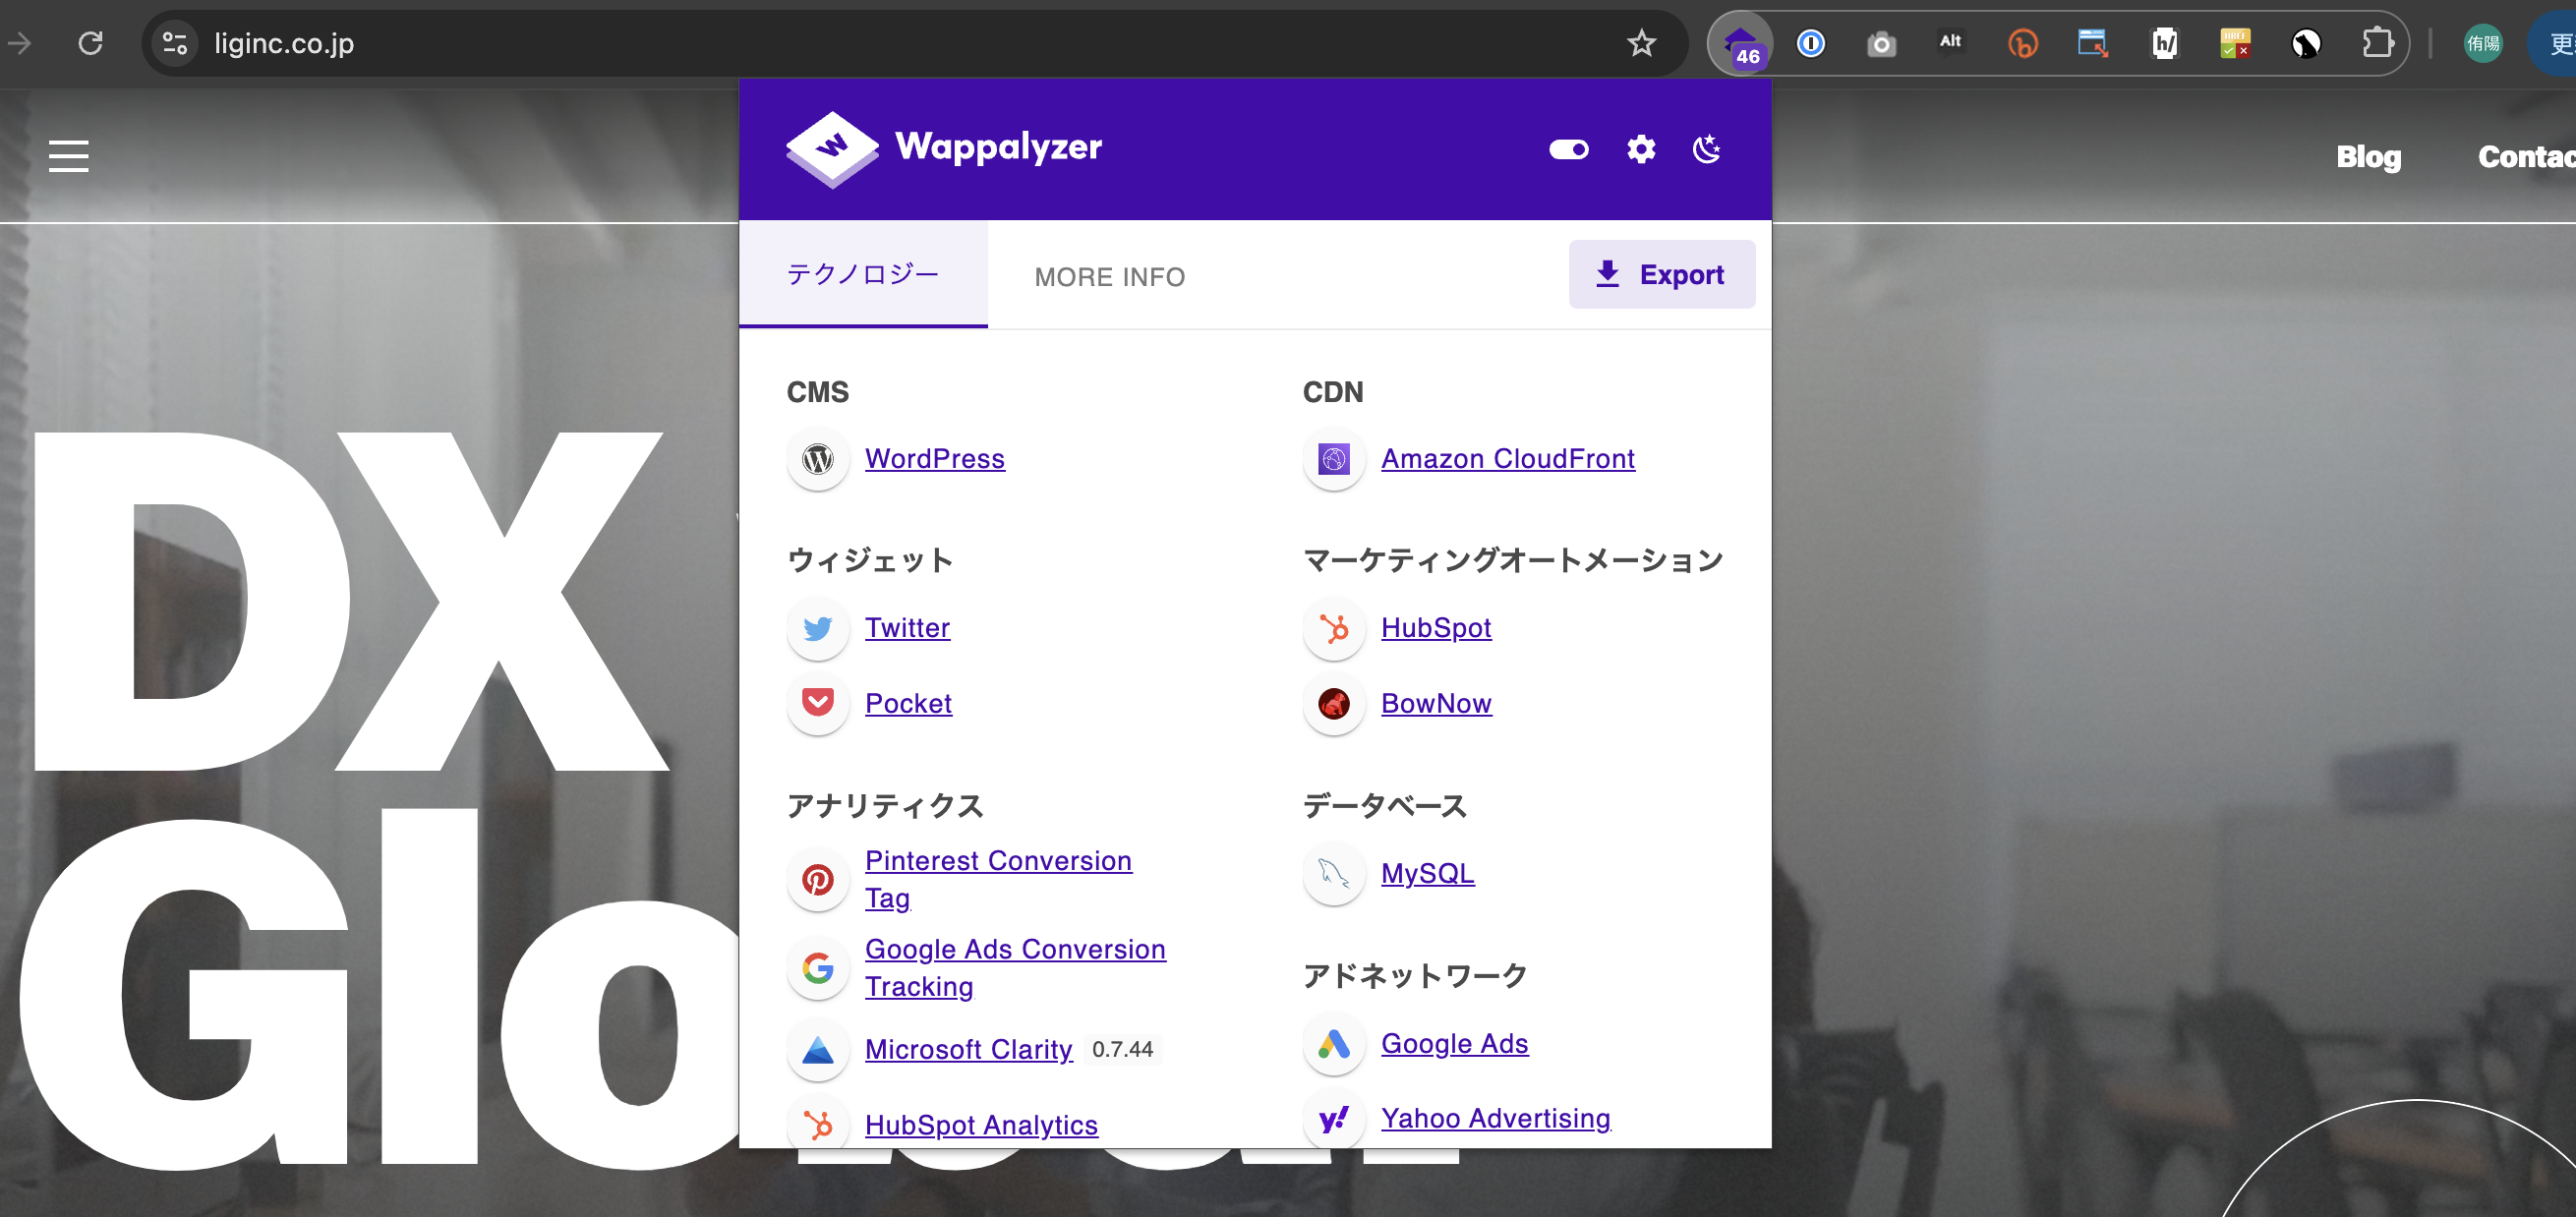Image resolution: width=2576 pixels, height=1217 pixels.
Task: Click the Export button
Action: pyautogui.click(x=1660, y=276)
